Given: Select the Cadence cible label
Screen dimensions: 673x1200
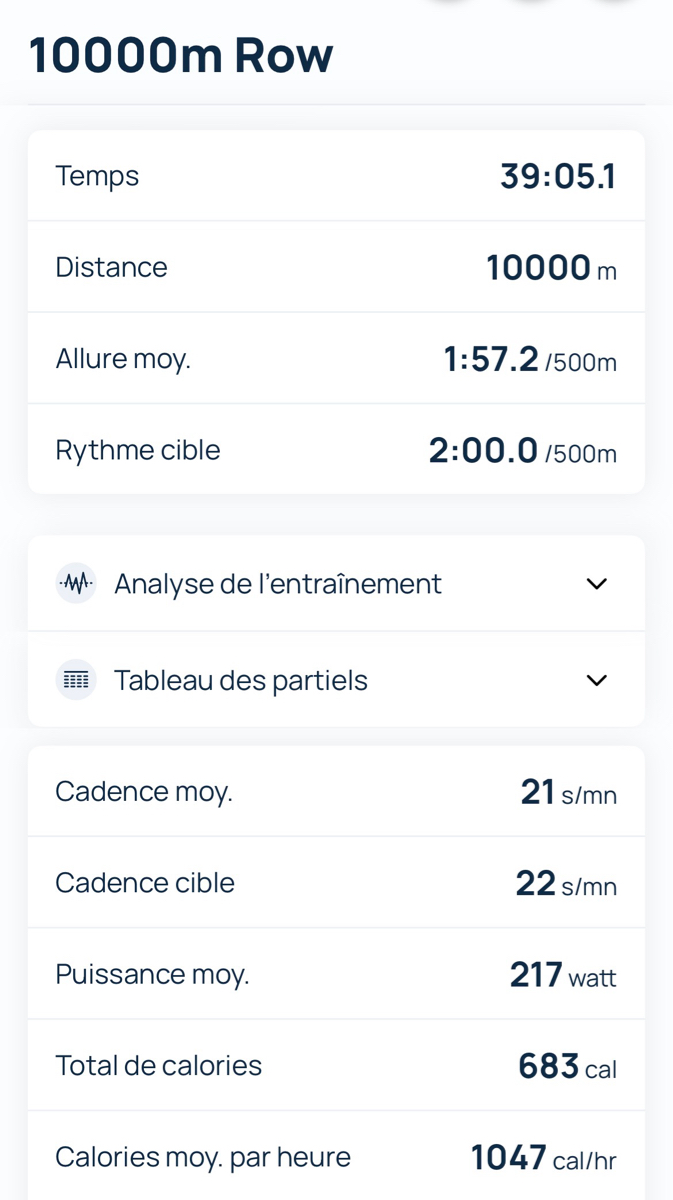Looking at the screenshot, I should coord(144,883).
